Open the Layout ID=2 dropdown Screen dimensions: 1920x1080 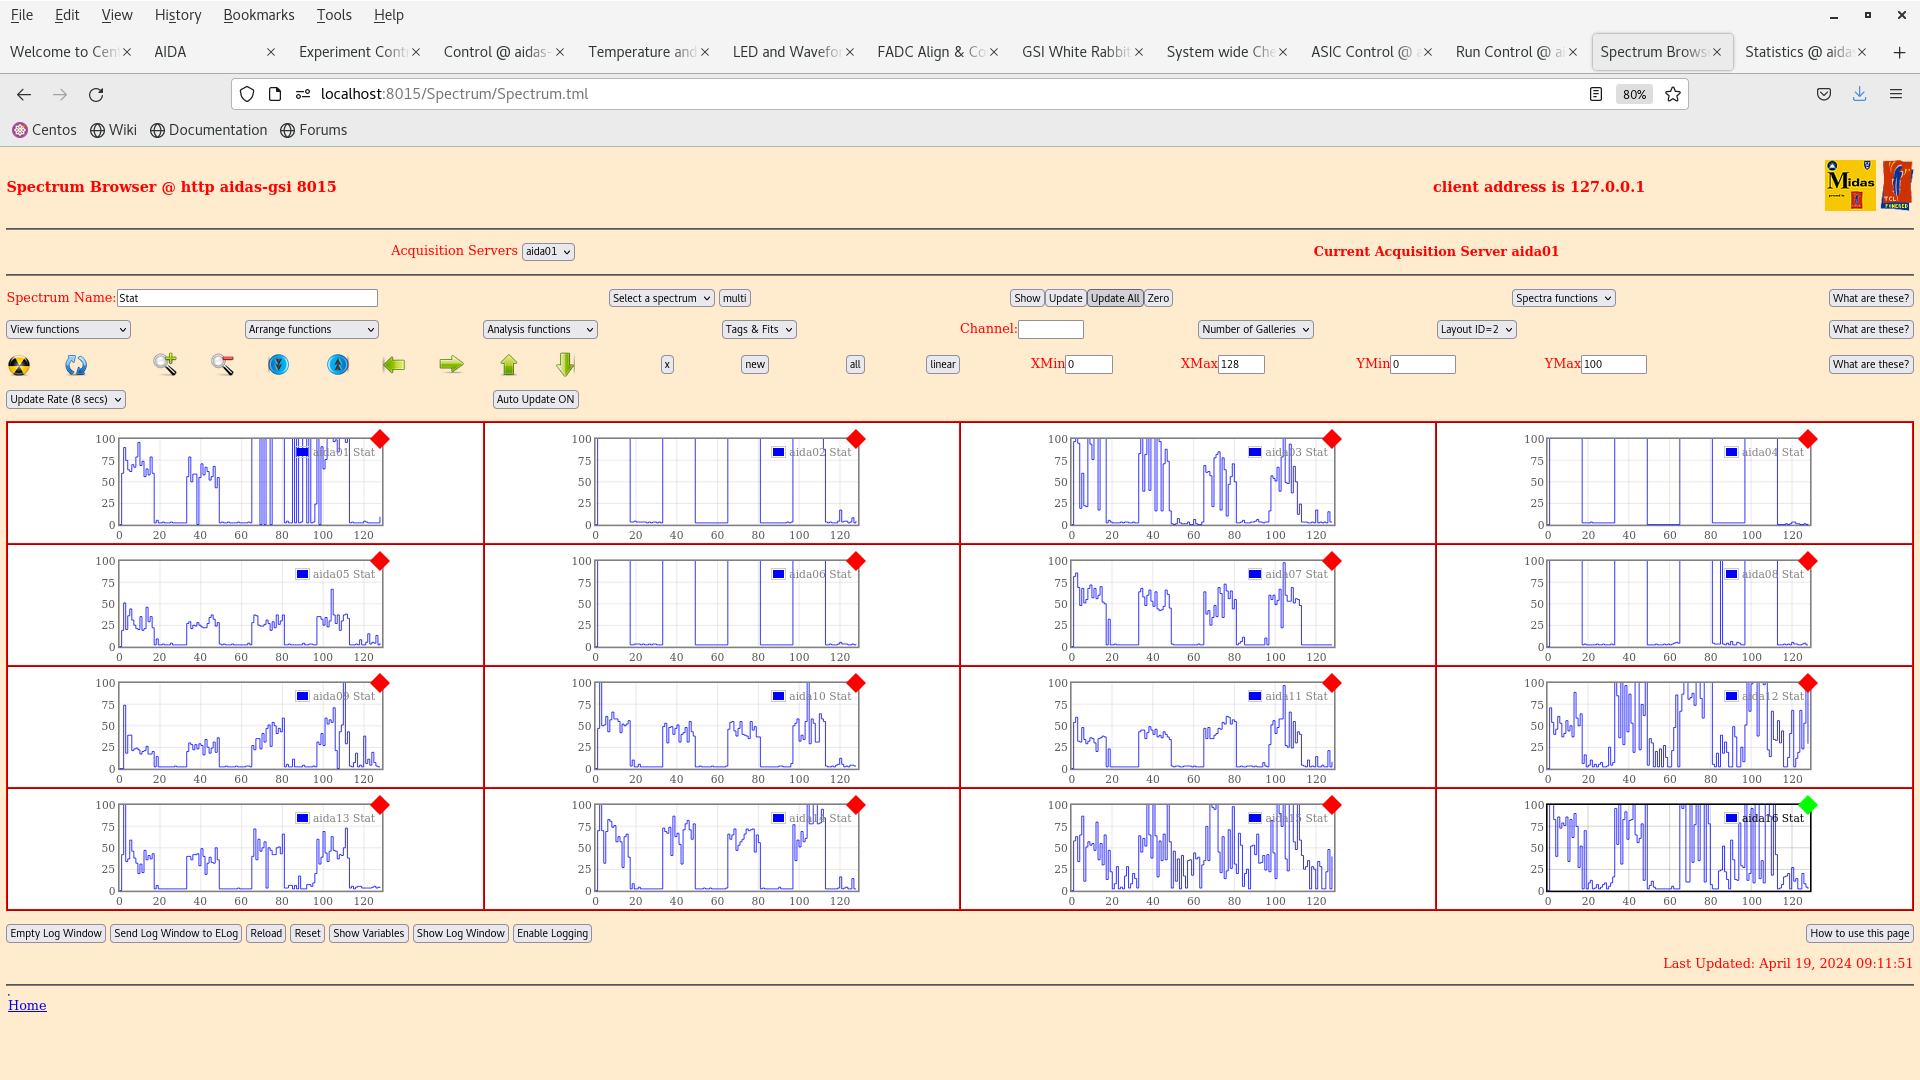click(x=1477, y=329)
